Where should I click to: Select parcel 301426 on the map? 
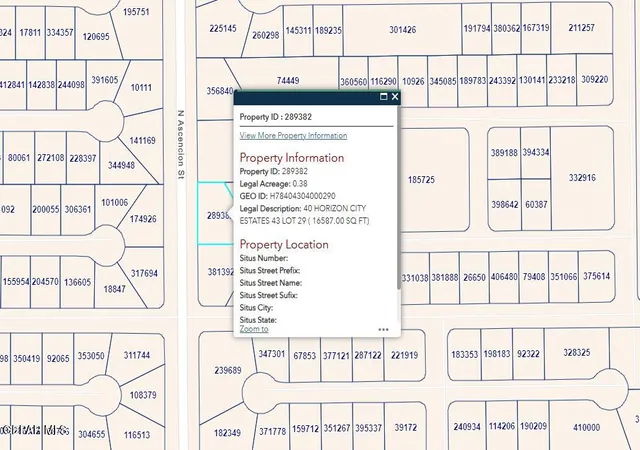pyautogui.click(x=402, y=29)
